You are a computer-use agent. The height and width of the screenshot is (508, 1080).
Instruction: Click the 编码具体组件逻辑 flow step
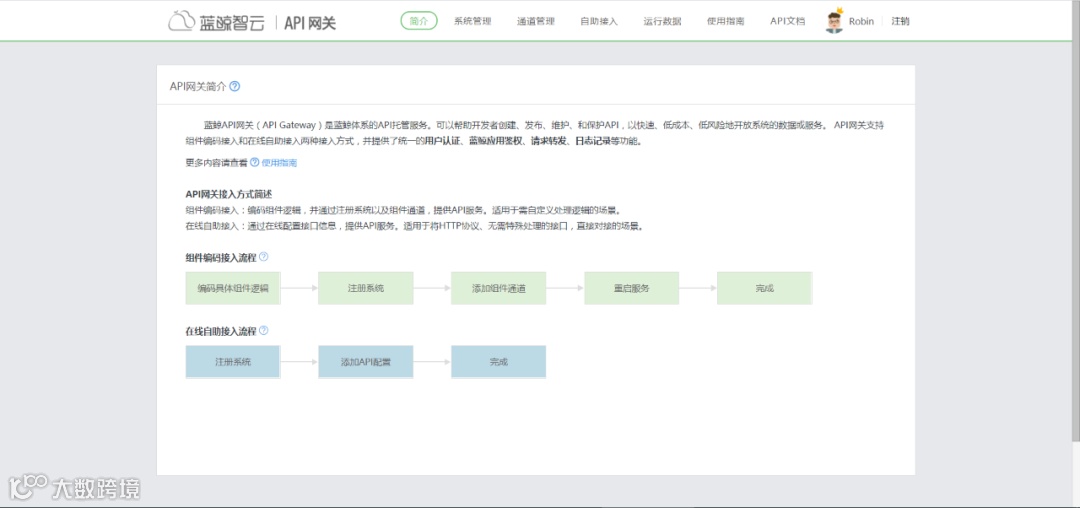233,288
